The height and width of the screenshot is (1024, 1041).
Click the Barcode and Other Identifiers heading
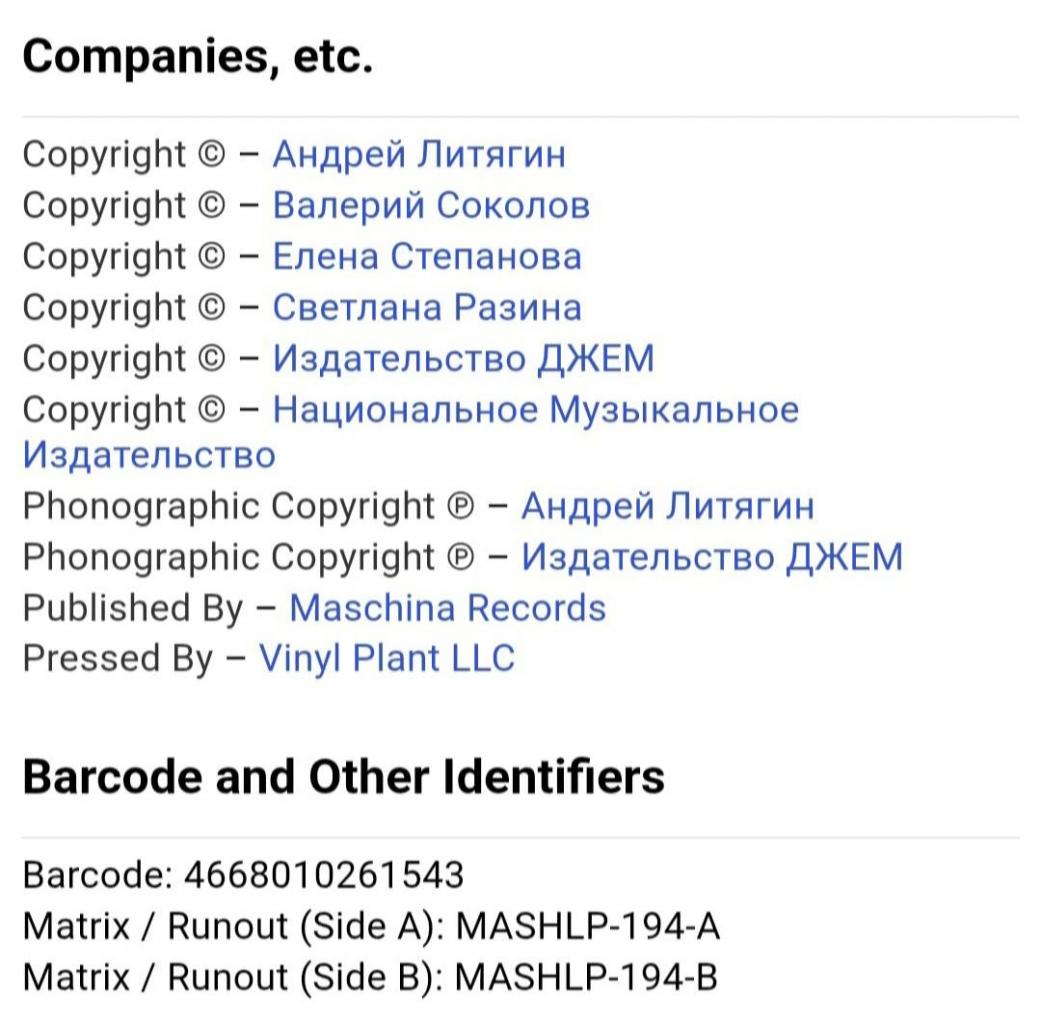[x=343, y=777]
